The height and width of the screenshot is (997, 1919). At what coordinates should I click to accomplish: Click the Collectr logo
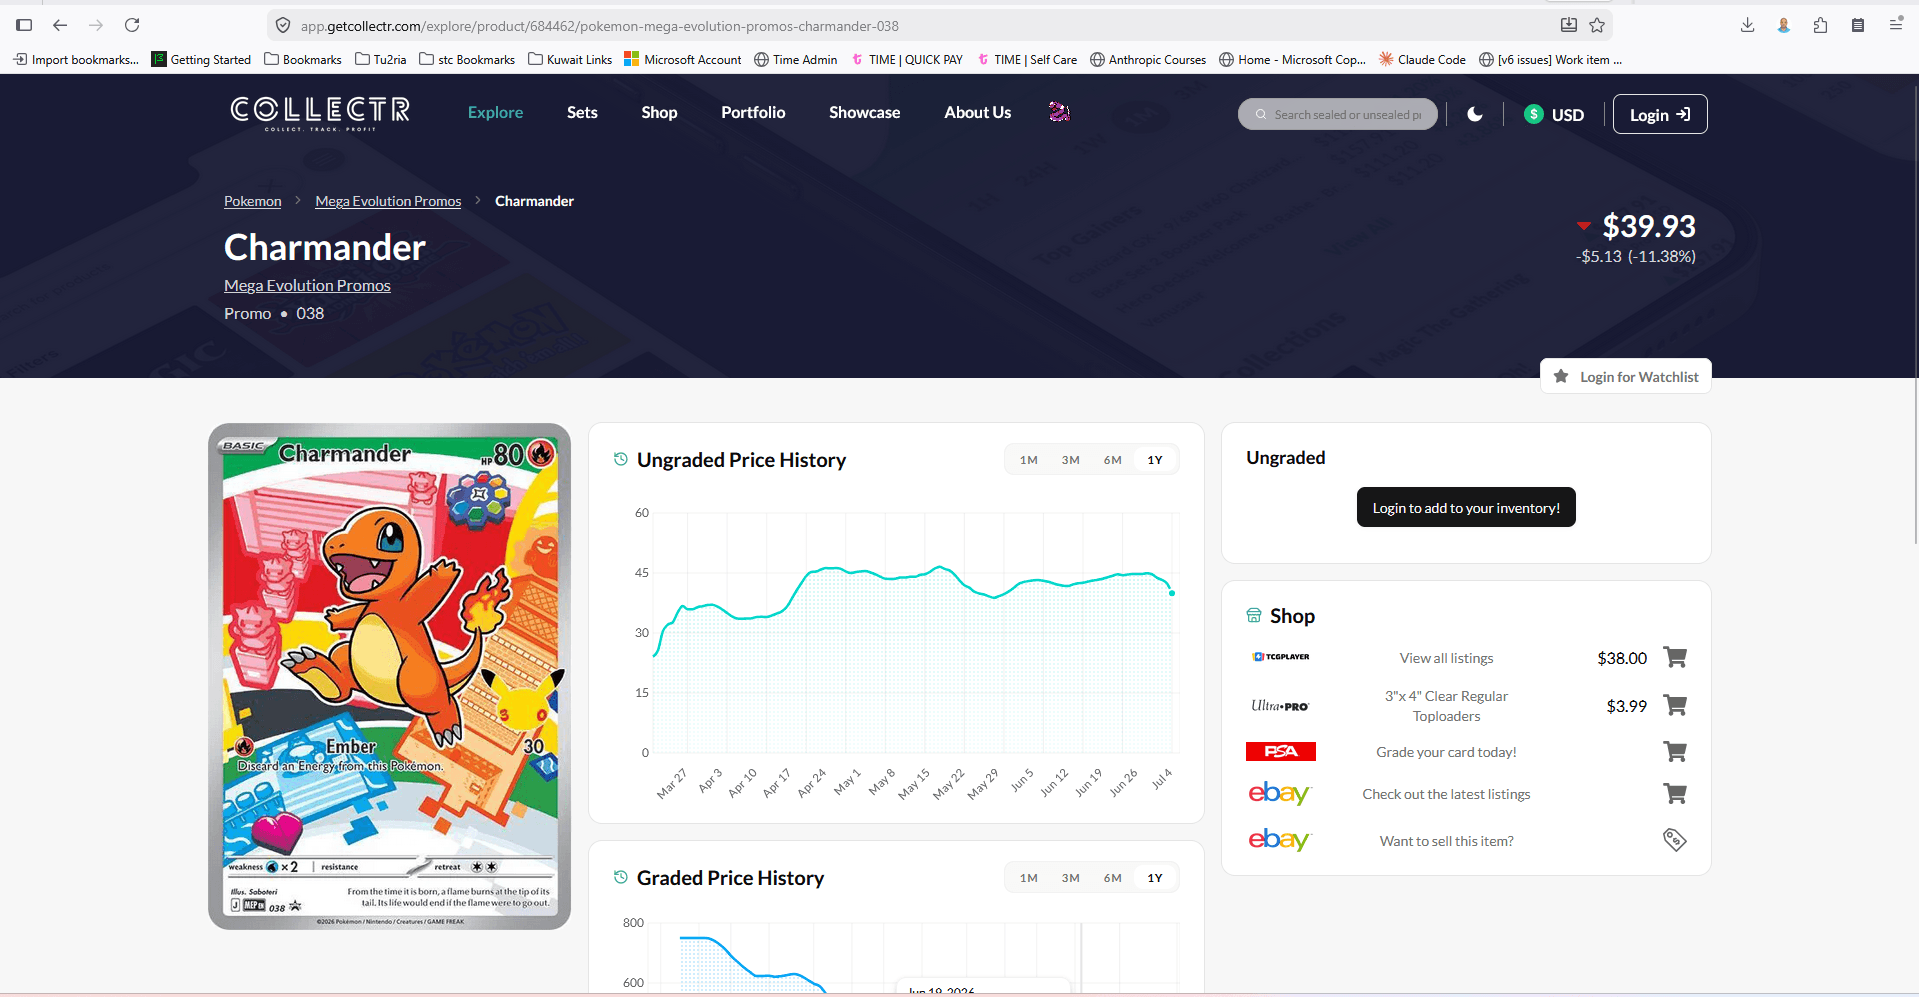point(320,113)
